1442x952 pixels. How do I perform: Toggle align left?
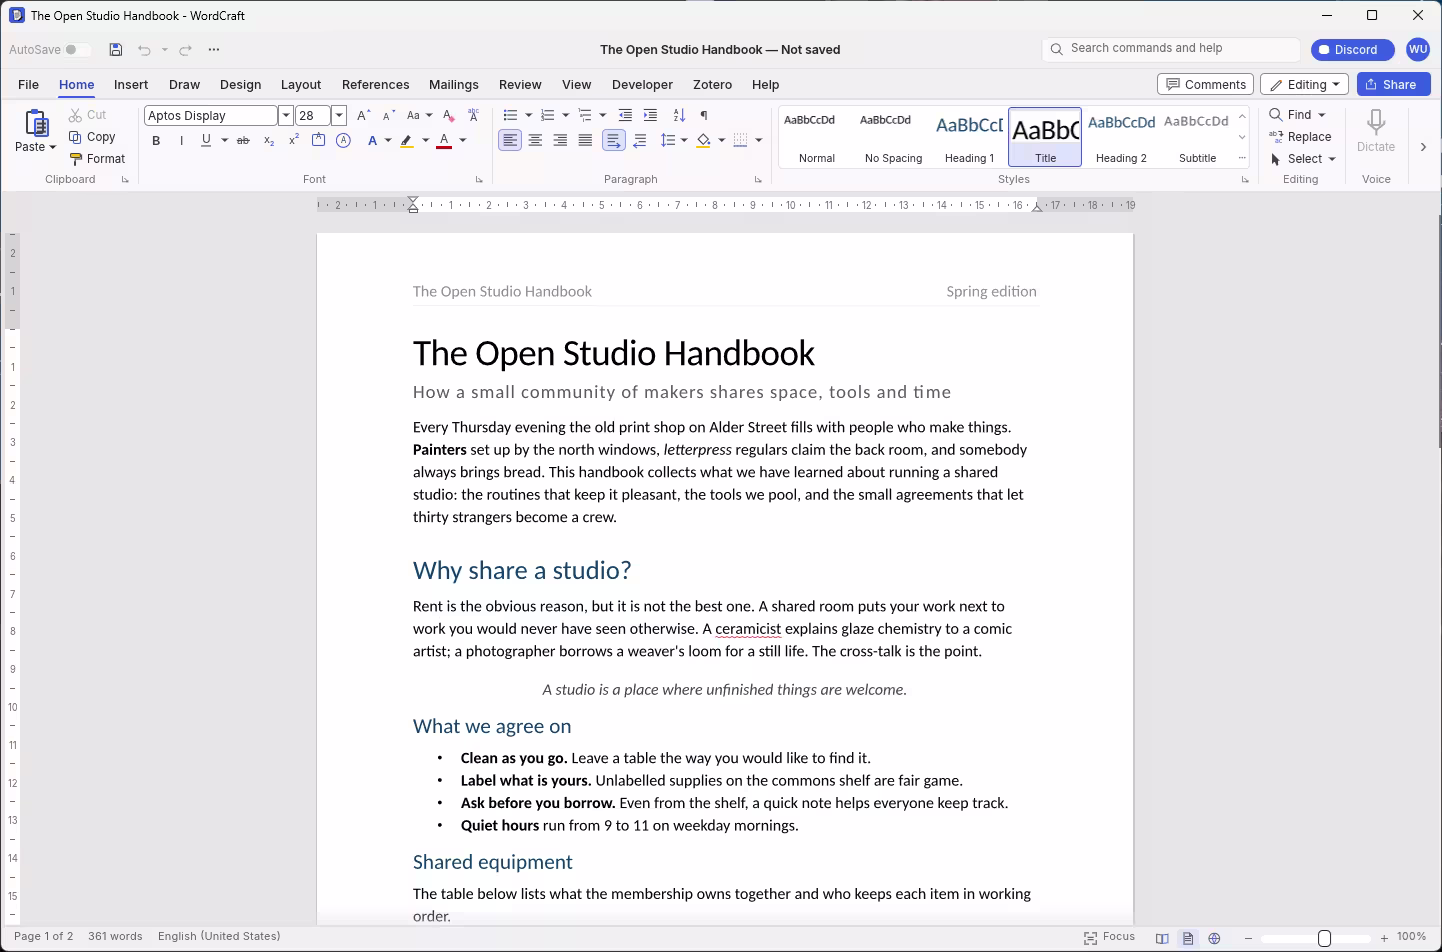coord(511,141)
